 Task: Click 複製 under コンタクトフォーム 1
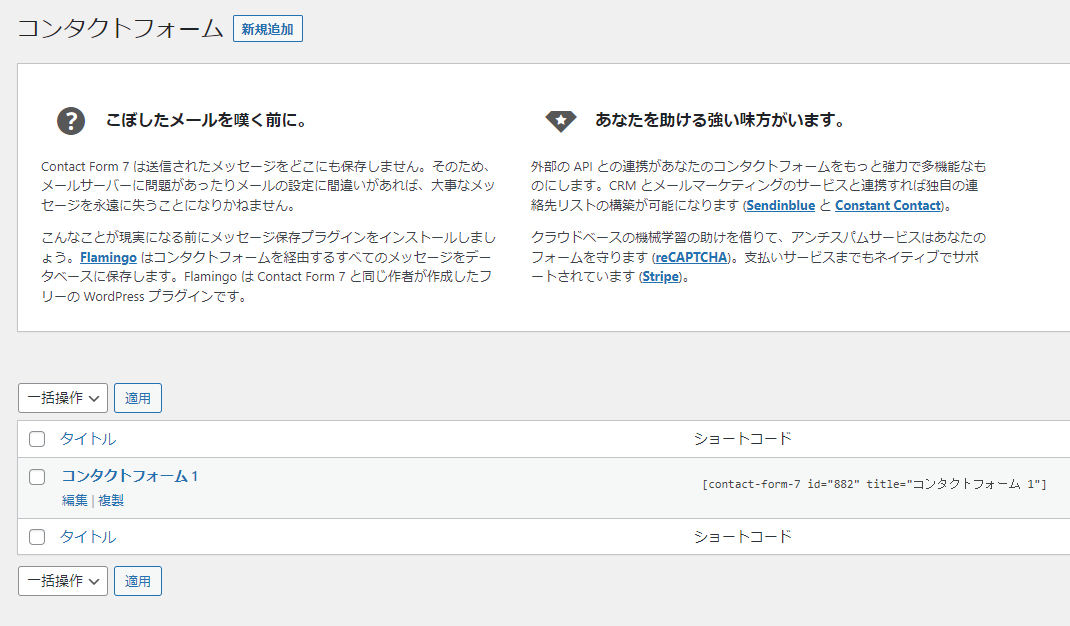[x=111, y=500]
